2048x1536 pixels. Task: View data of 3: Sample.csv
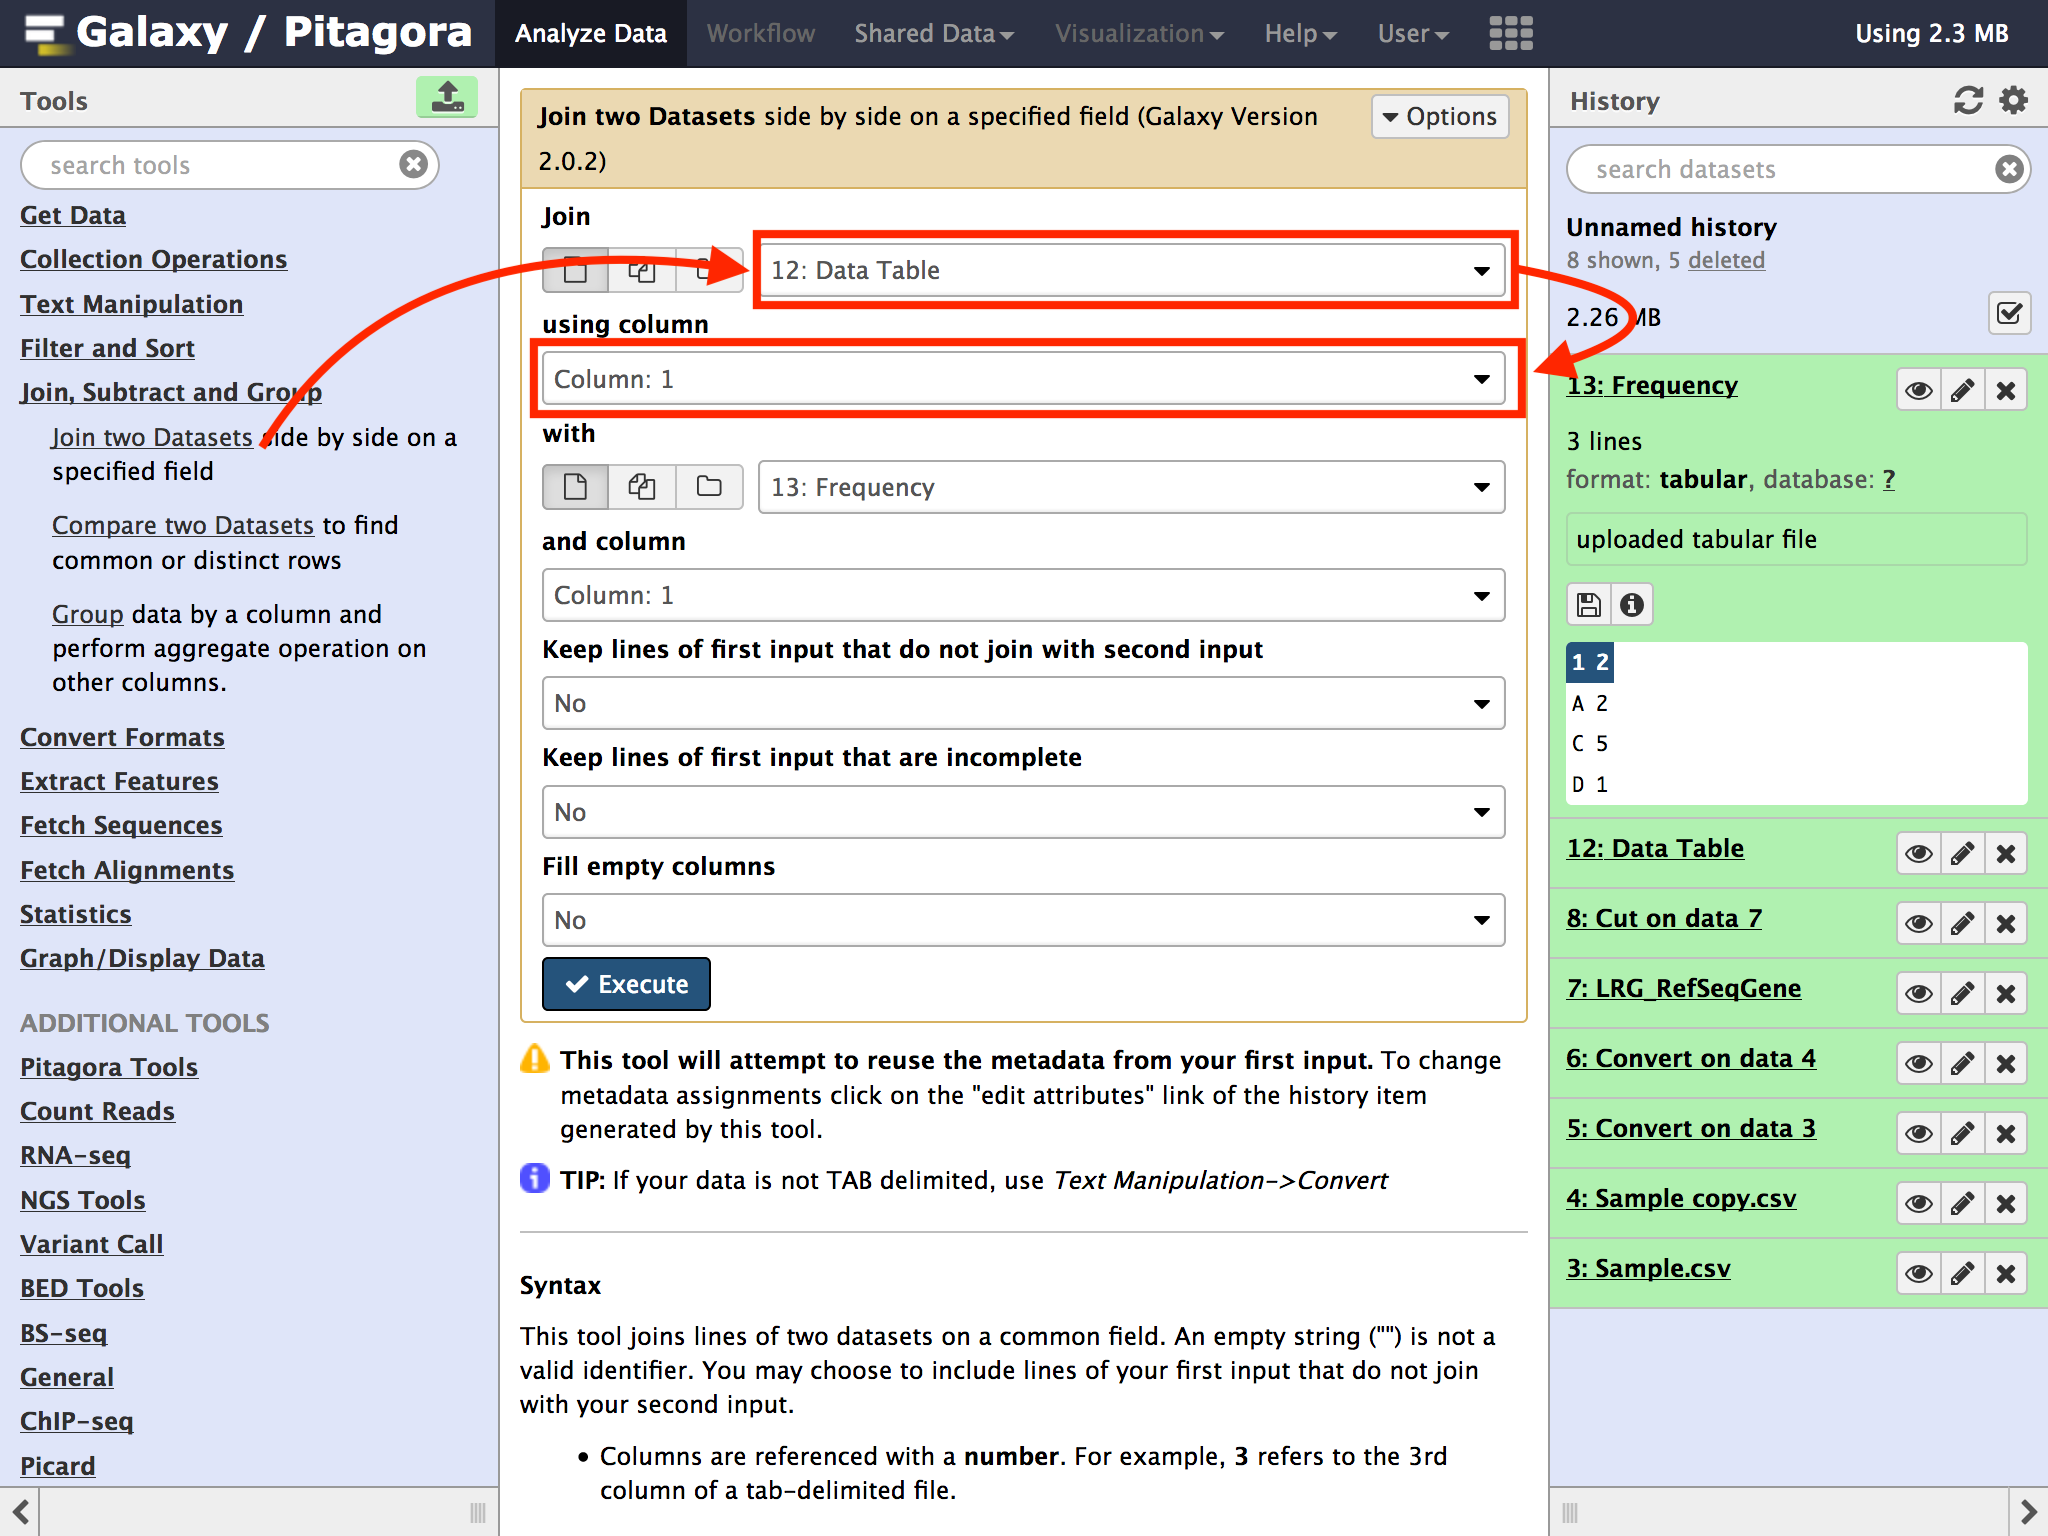pyautogui.click(x=1918, y=1274)
